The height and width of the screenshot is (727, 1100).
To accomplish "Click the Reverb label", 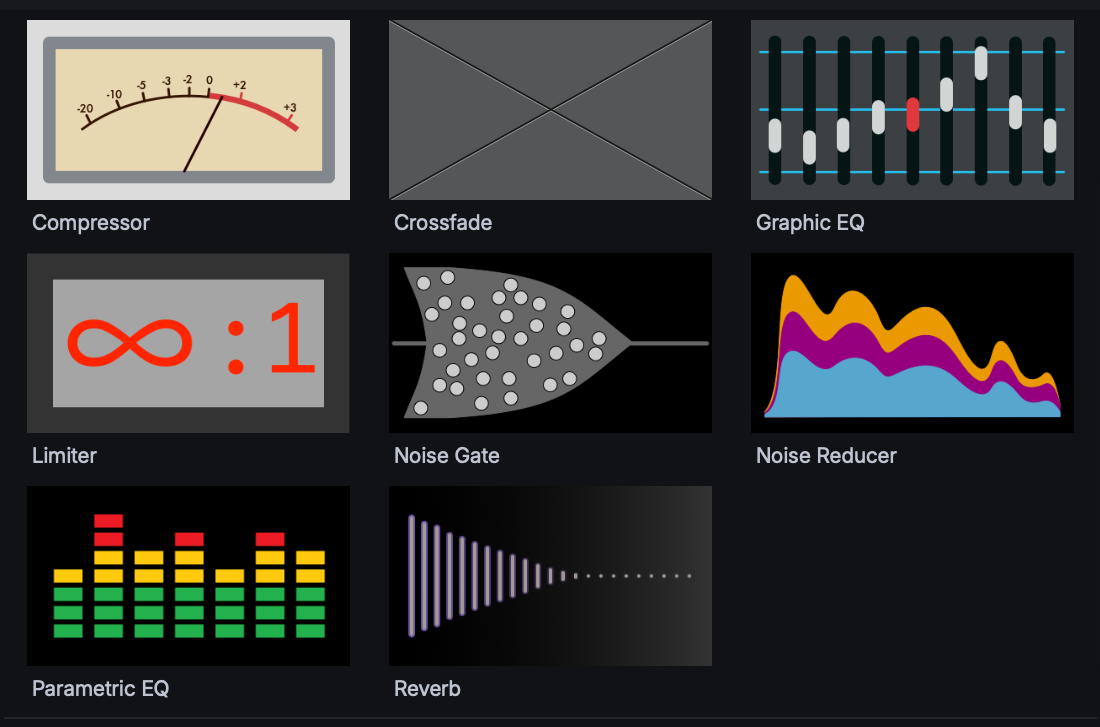I will pyautogui.click(x=427, y=688).
